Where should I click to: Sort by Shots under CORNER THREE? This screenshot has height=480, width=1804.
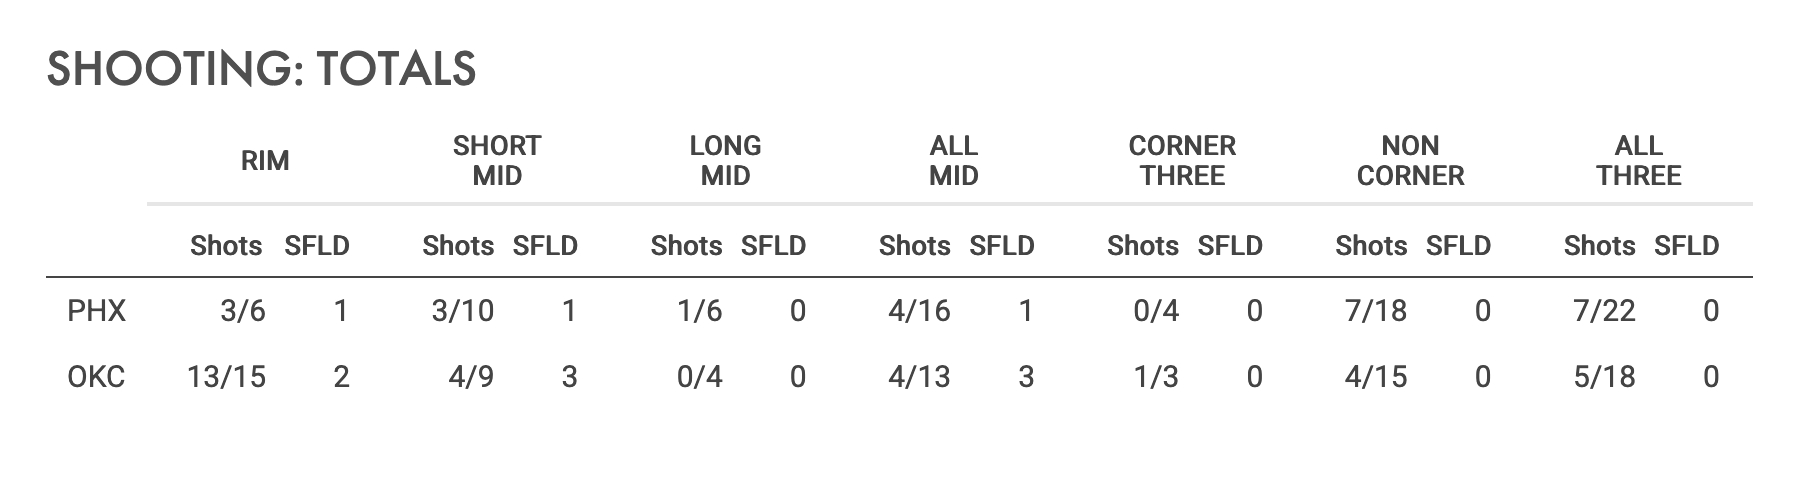click(1142, 246)
